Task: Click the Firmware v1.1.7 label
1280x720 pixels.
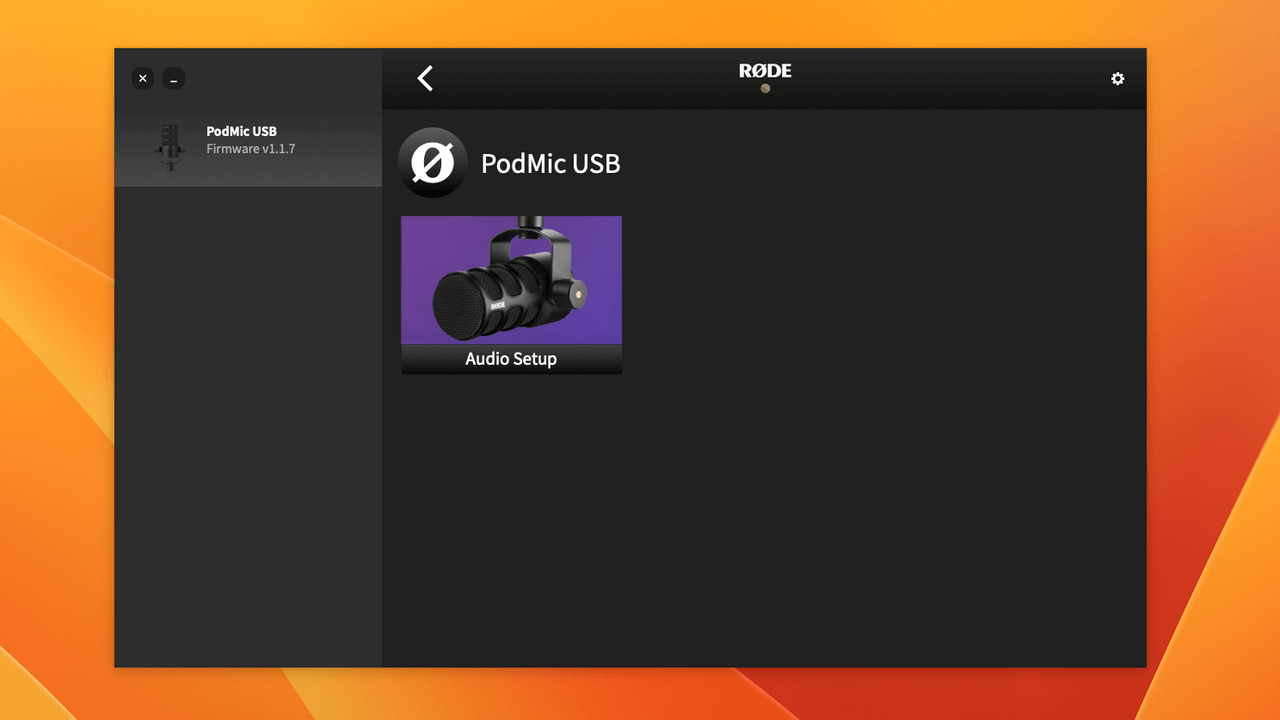Action: coord(251,148)
